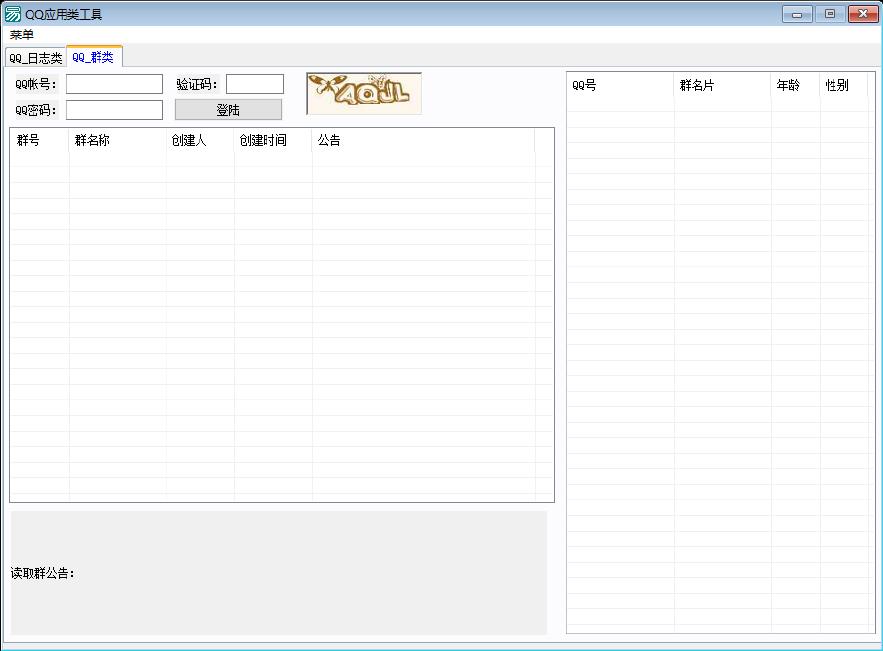Screen dimensions: 883x651
Task: Click the 公告 column header
Action: [423, 140]
